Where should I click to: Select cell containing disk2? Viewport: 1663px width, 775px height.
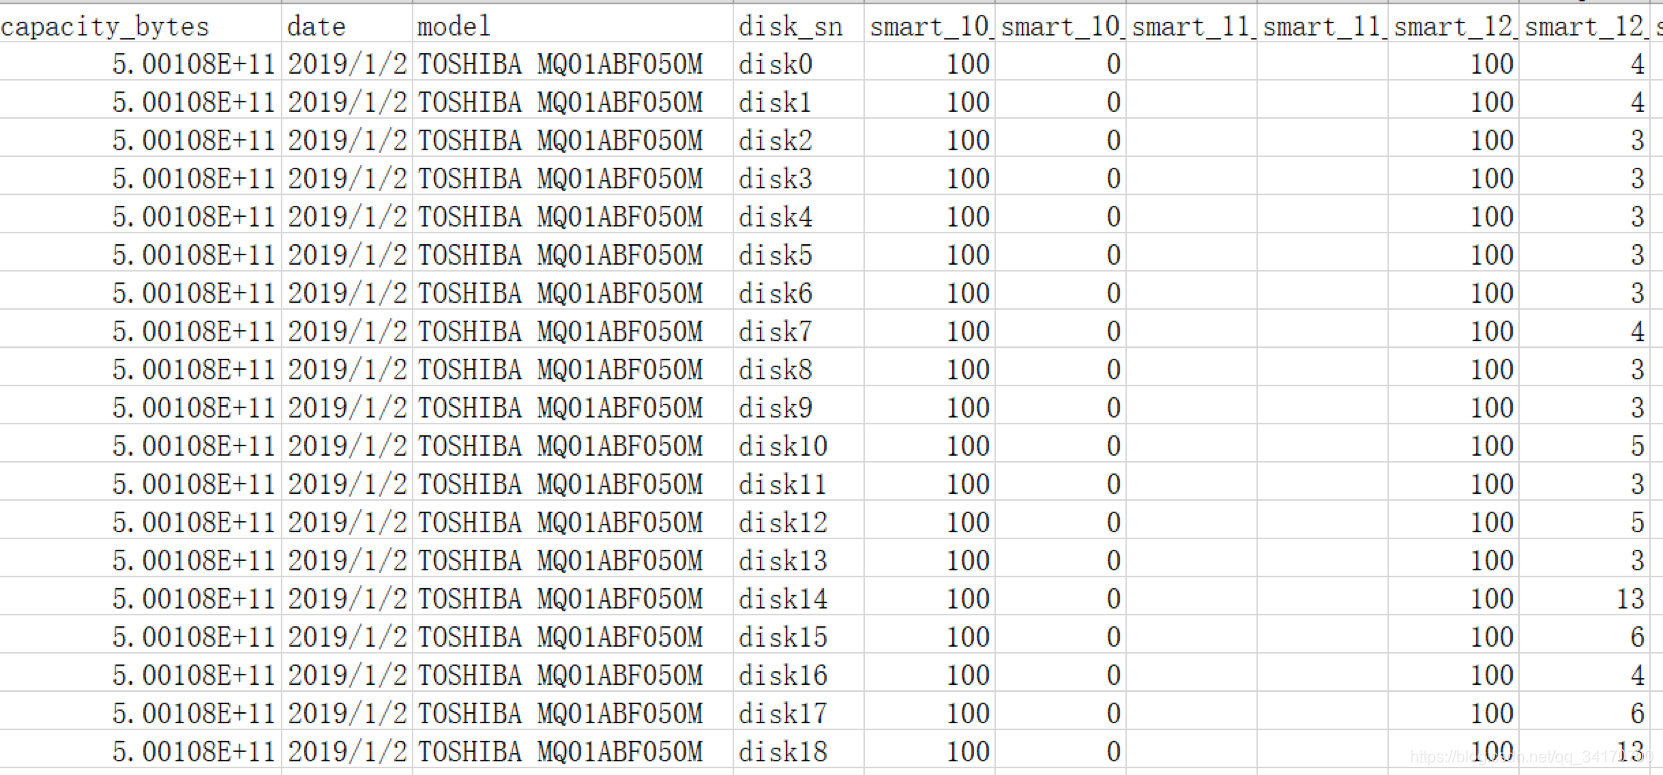coord(798,140)
